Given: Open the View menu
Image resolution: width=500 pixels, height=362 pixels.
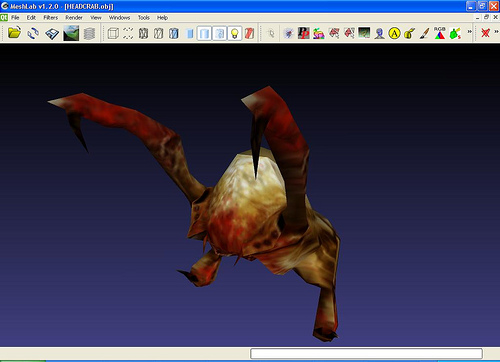Looking at the screenshot, I should coord(96,18).
